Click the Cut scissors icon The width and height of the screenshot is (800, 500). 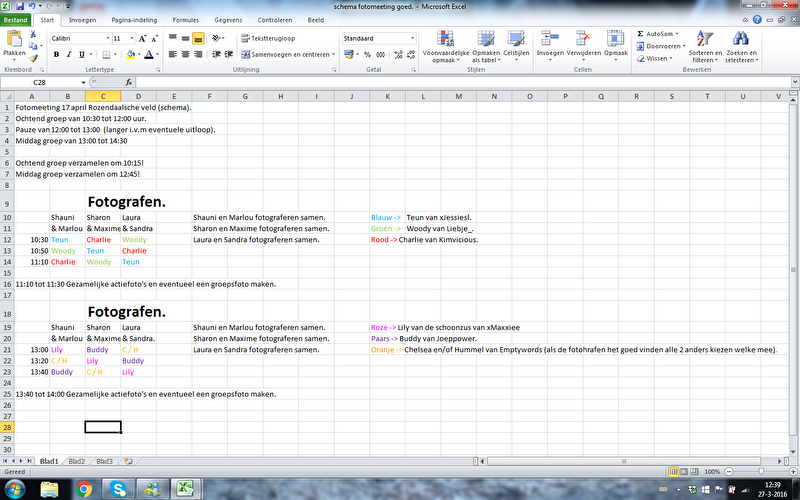(33, 34)
